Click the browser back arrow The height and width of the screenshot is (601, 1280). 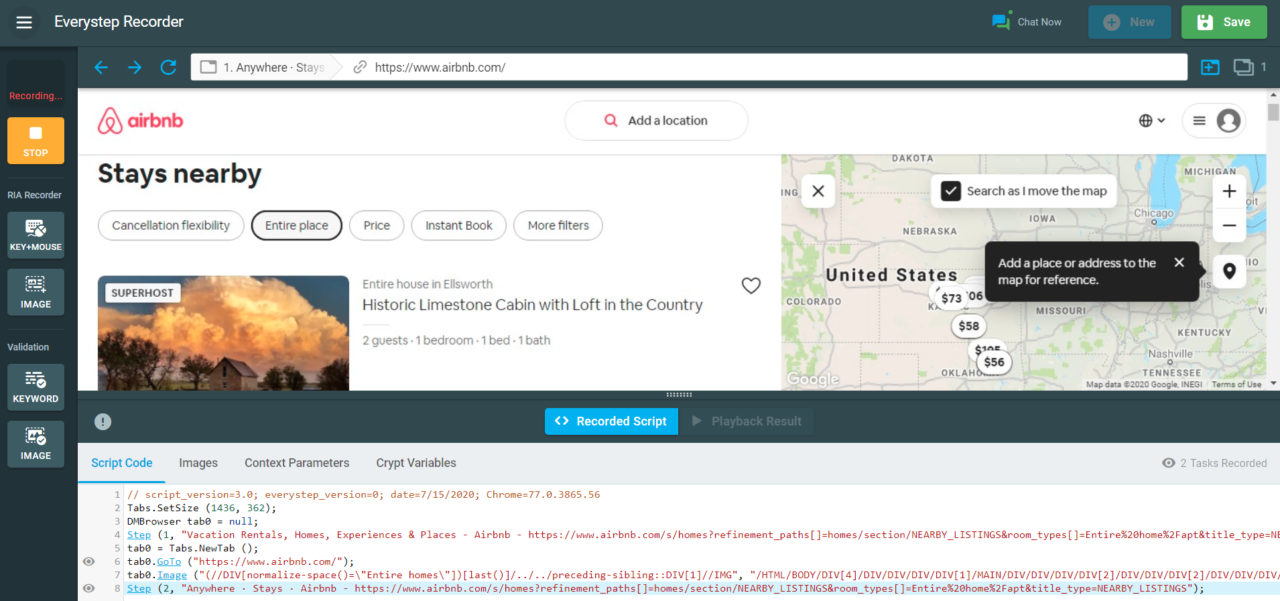pos(100,67)
